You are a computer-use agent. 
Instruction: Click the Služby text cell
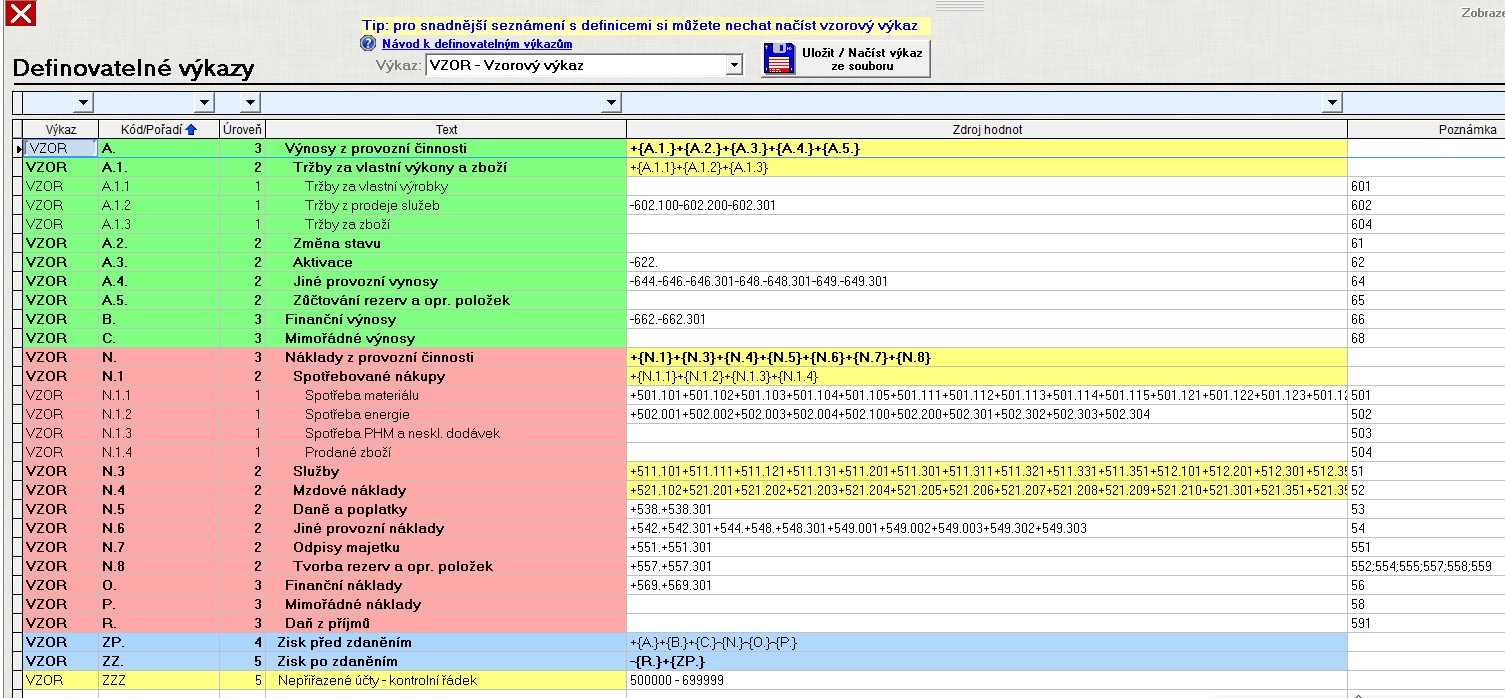[x=446, y=471]
